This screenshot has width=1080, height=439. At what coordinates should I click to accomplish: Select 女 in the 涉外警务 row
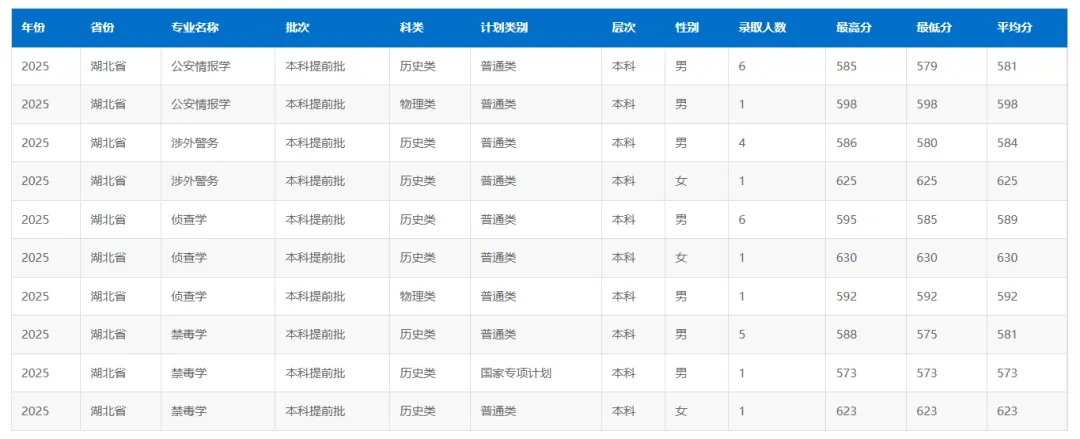click(681, 181)
